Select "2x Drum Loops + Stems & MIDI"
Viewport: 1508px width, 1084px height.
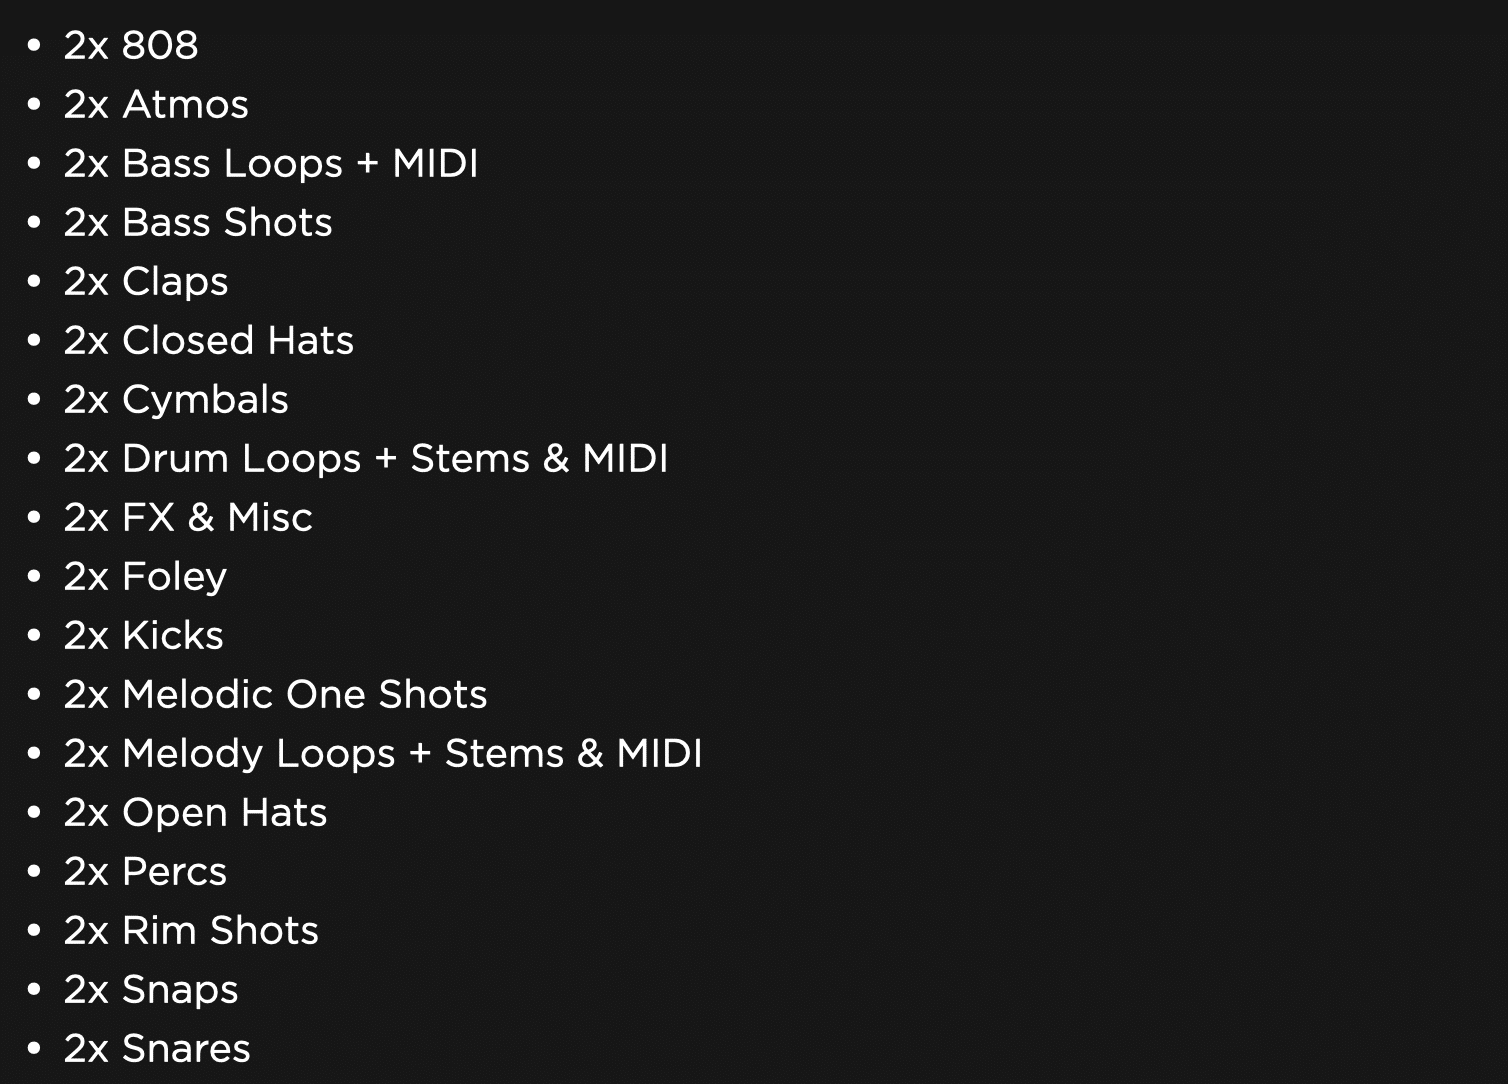(366, 458)
